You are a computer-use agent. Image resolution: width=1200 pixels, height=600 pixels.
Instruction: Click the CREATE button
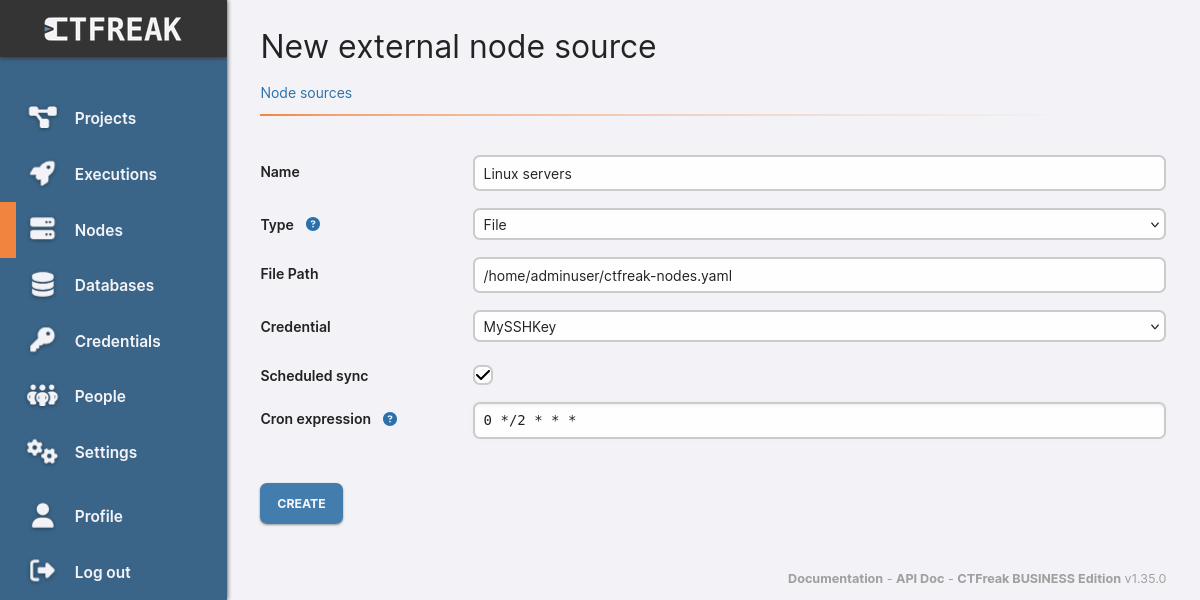pos(301,503)
